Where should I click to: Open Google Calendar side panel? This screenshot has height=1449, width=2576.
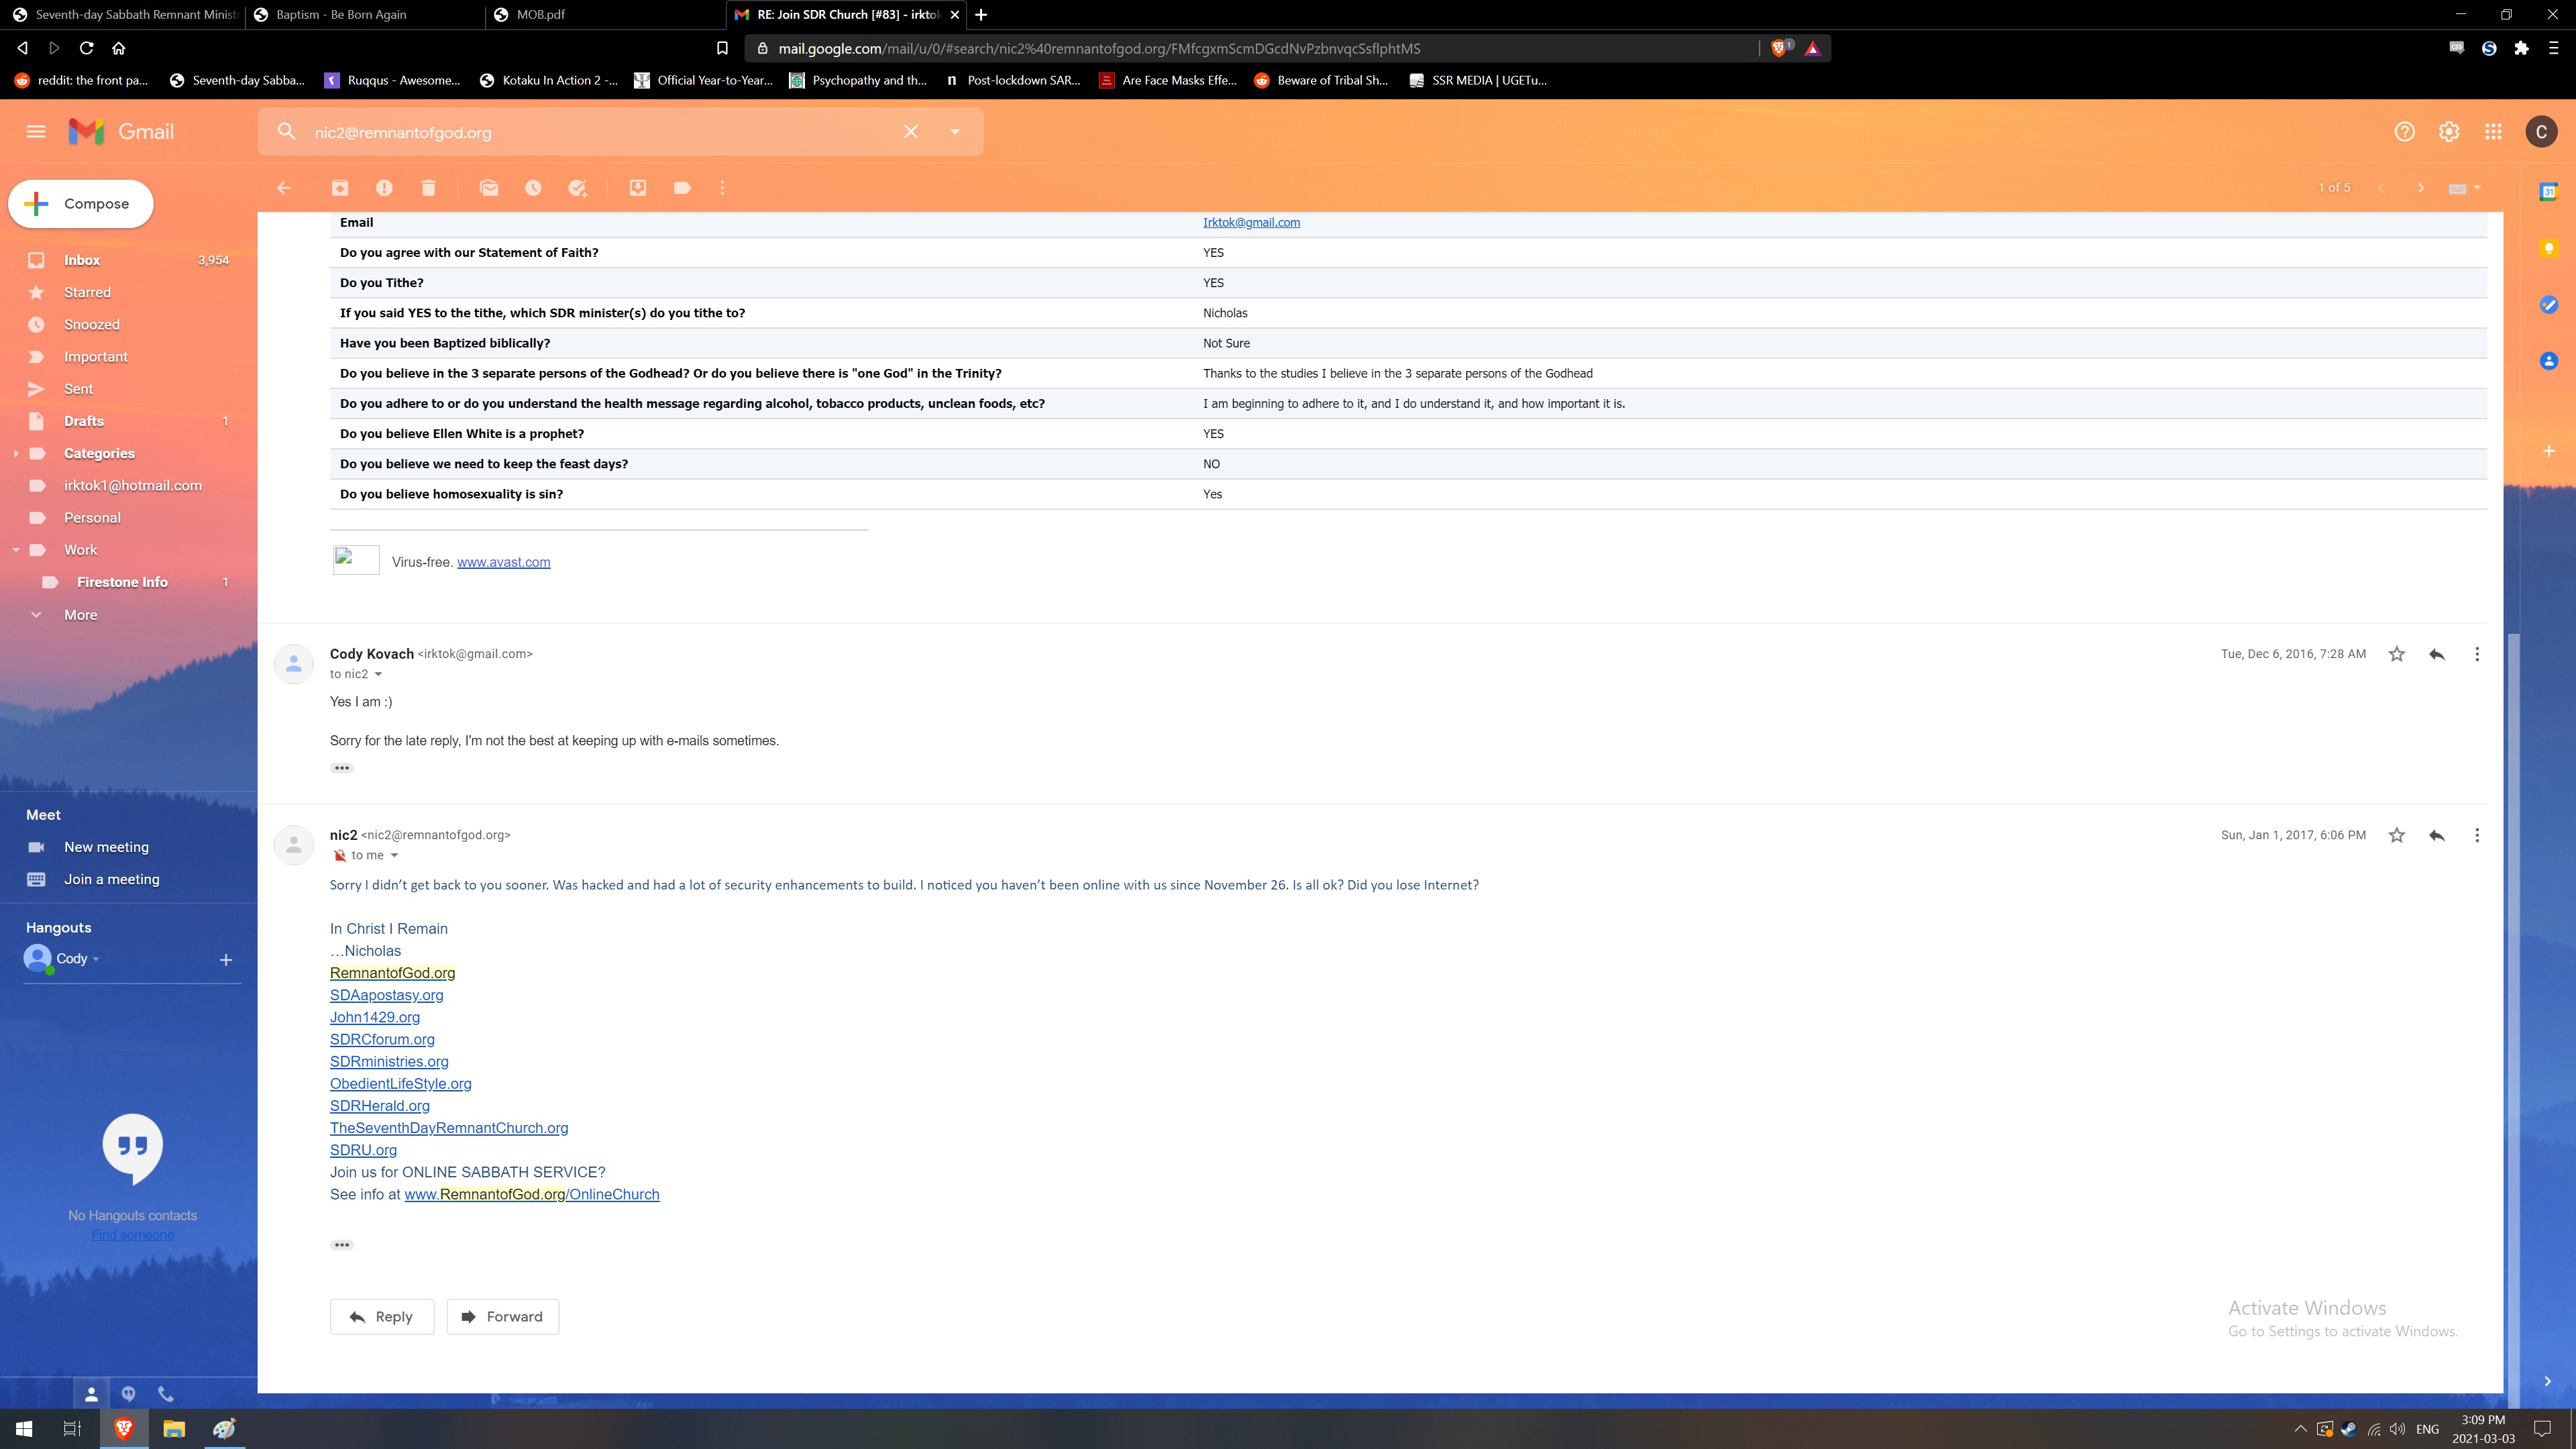(x=2549, y=191)
